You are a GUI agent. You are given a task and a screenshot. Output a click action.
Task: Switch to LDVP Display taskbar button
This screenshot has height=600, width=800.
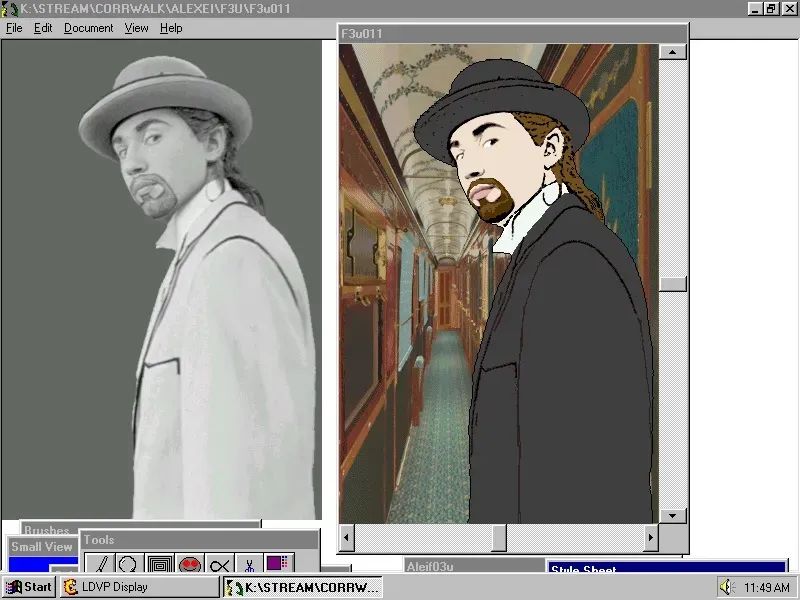point(138,587)
